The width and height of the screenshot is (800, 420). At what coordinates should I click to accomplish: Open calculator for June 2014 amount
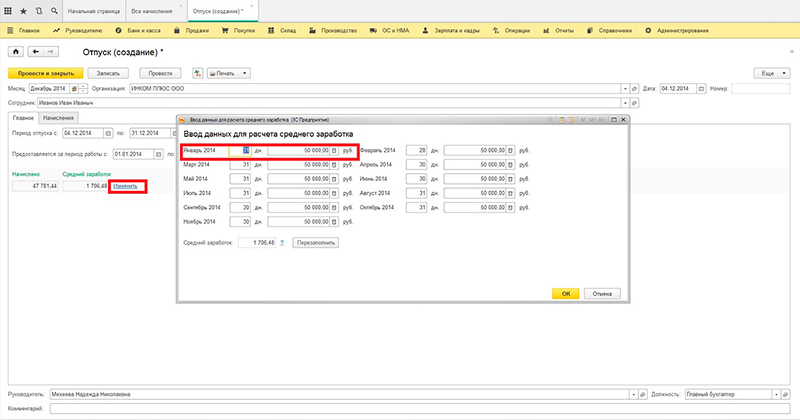point(510,179)
